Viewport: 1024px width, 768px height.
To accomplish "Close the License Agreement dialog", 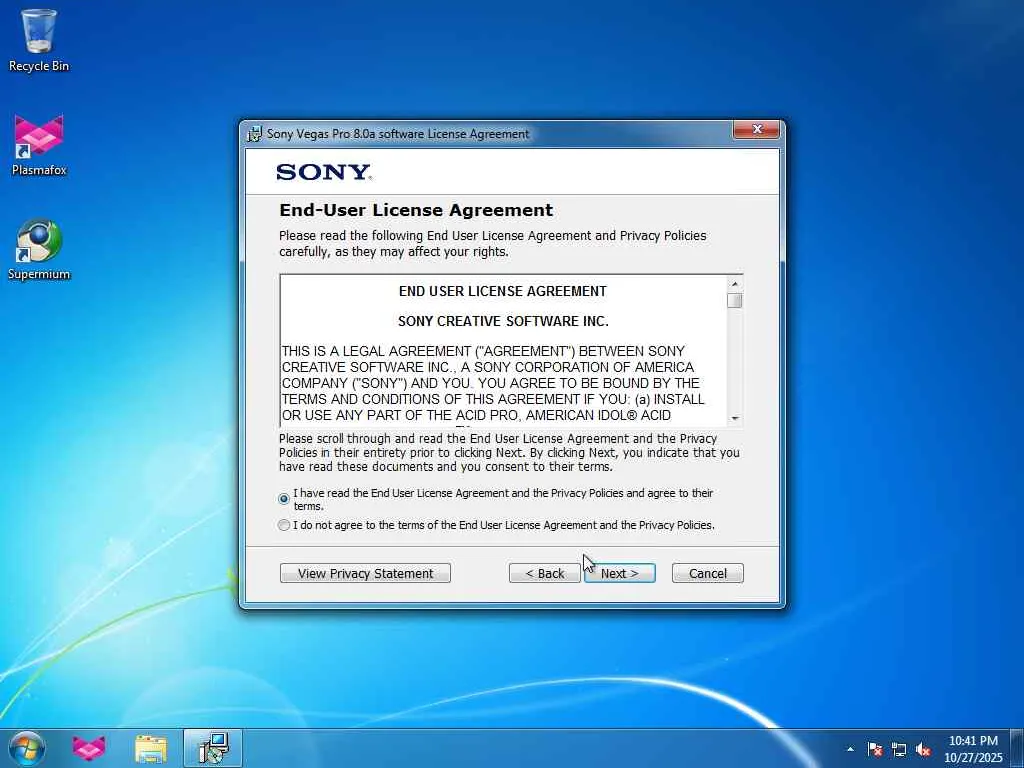I will tap(756, 129).
